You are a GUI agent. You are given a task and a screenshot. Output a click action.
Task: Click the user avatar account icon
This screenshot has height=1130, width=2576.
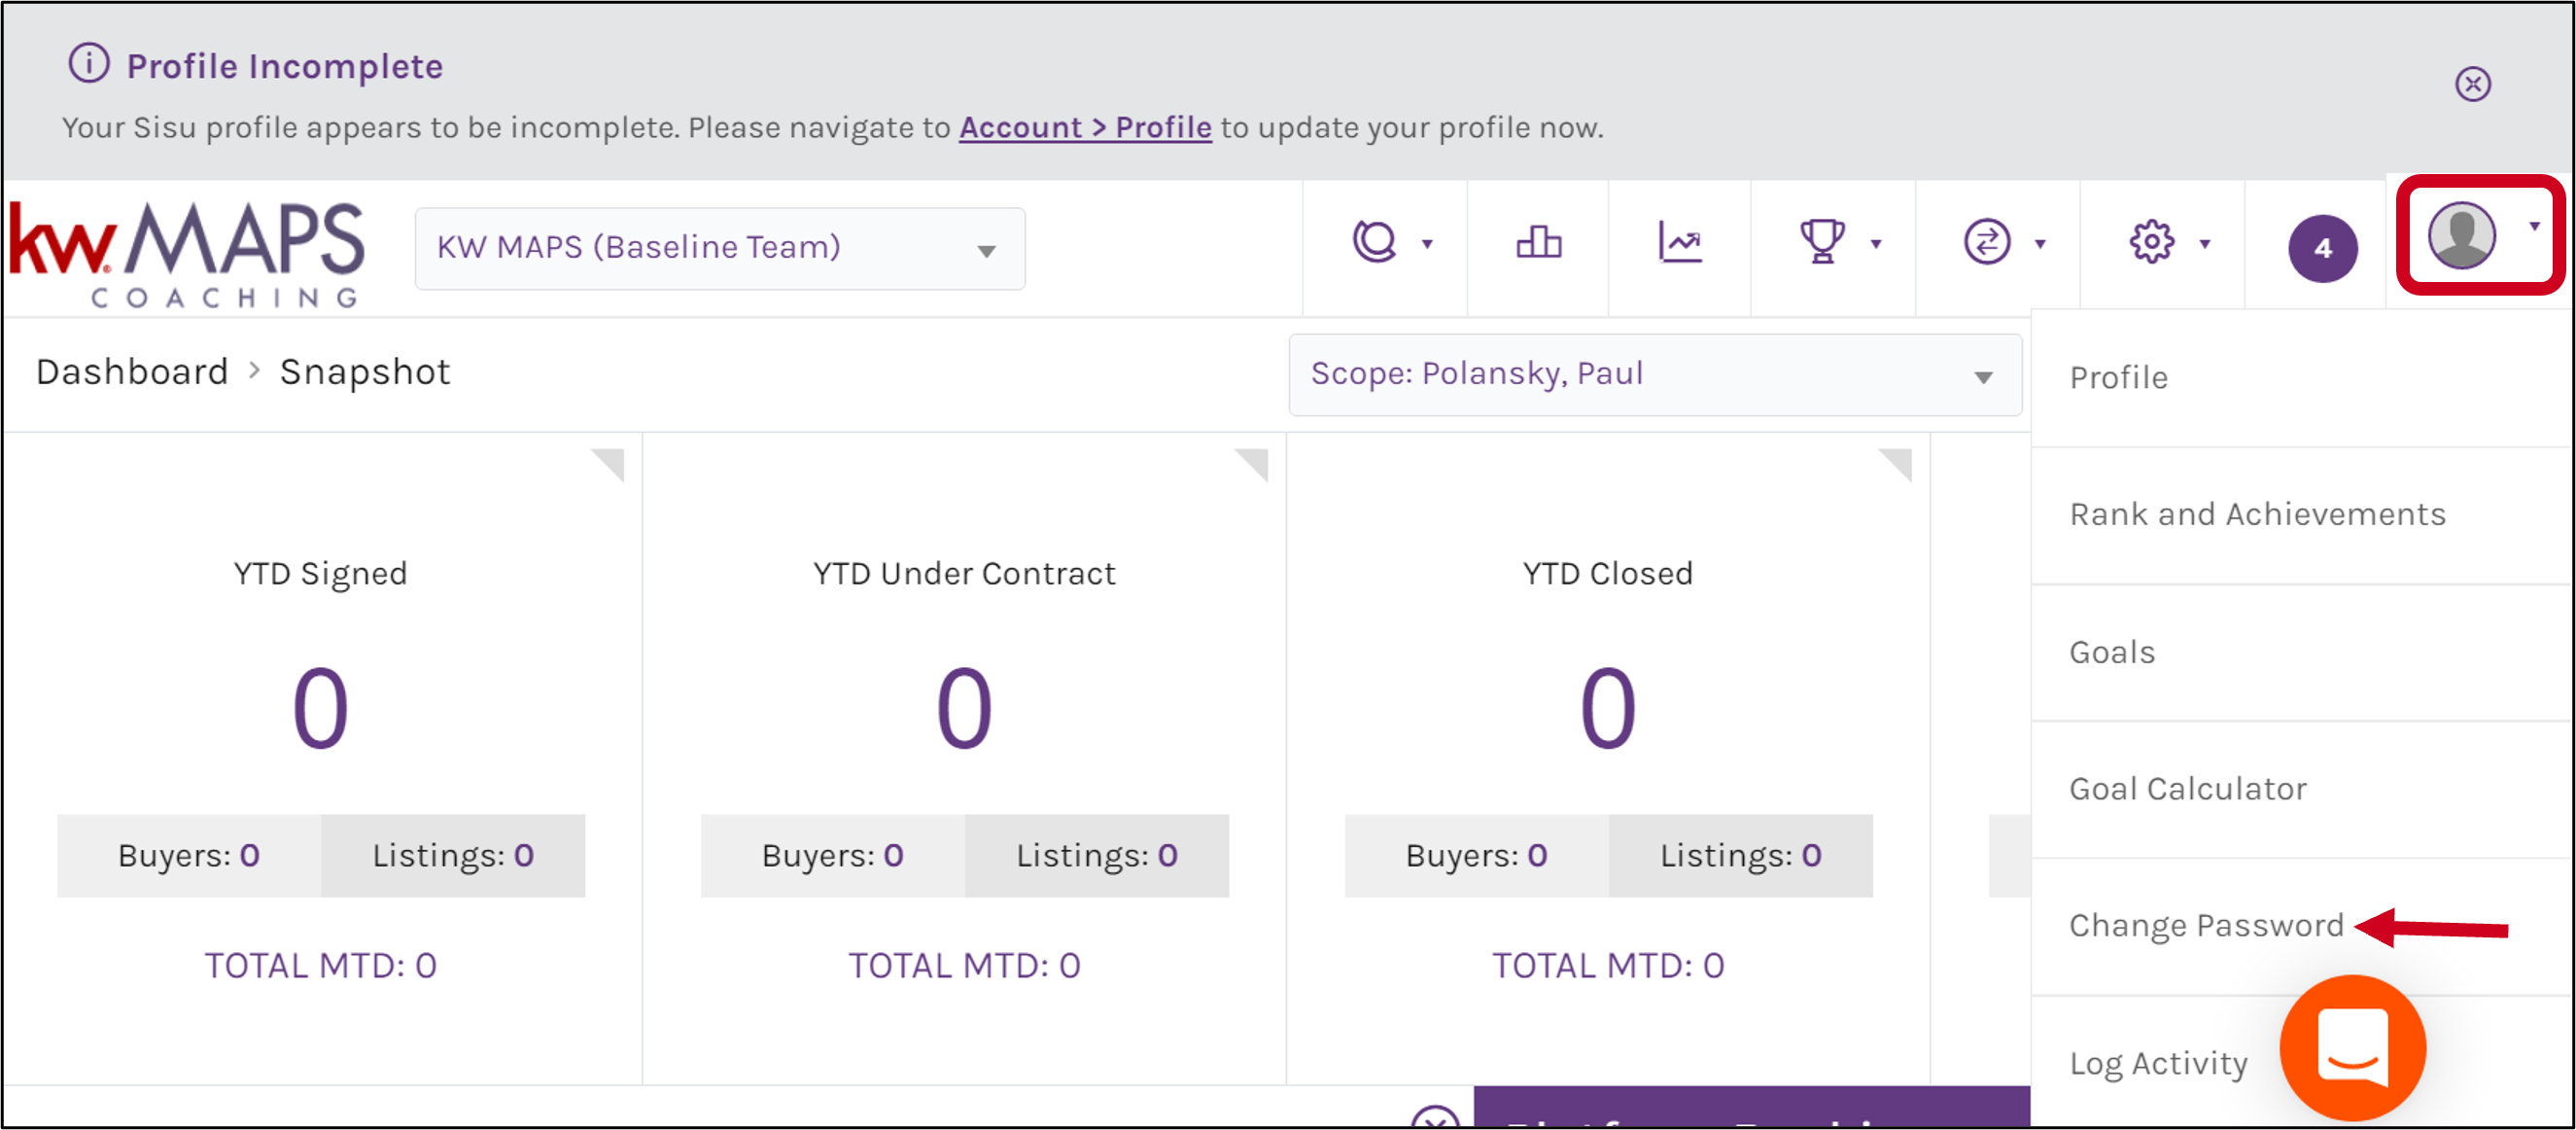tap(2461, 236)
